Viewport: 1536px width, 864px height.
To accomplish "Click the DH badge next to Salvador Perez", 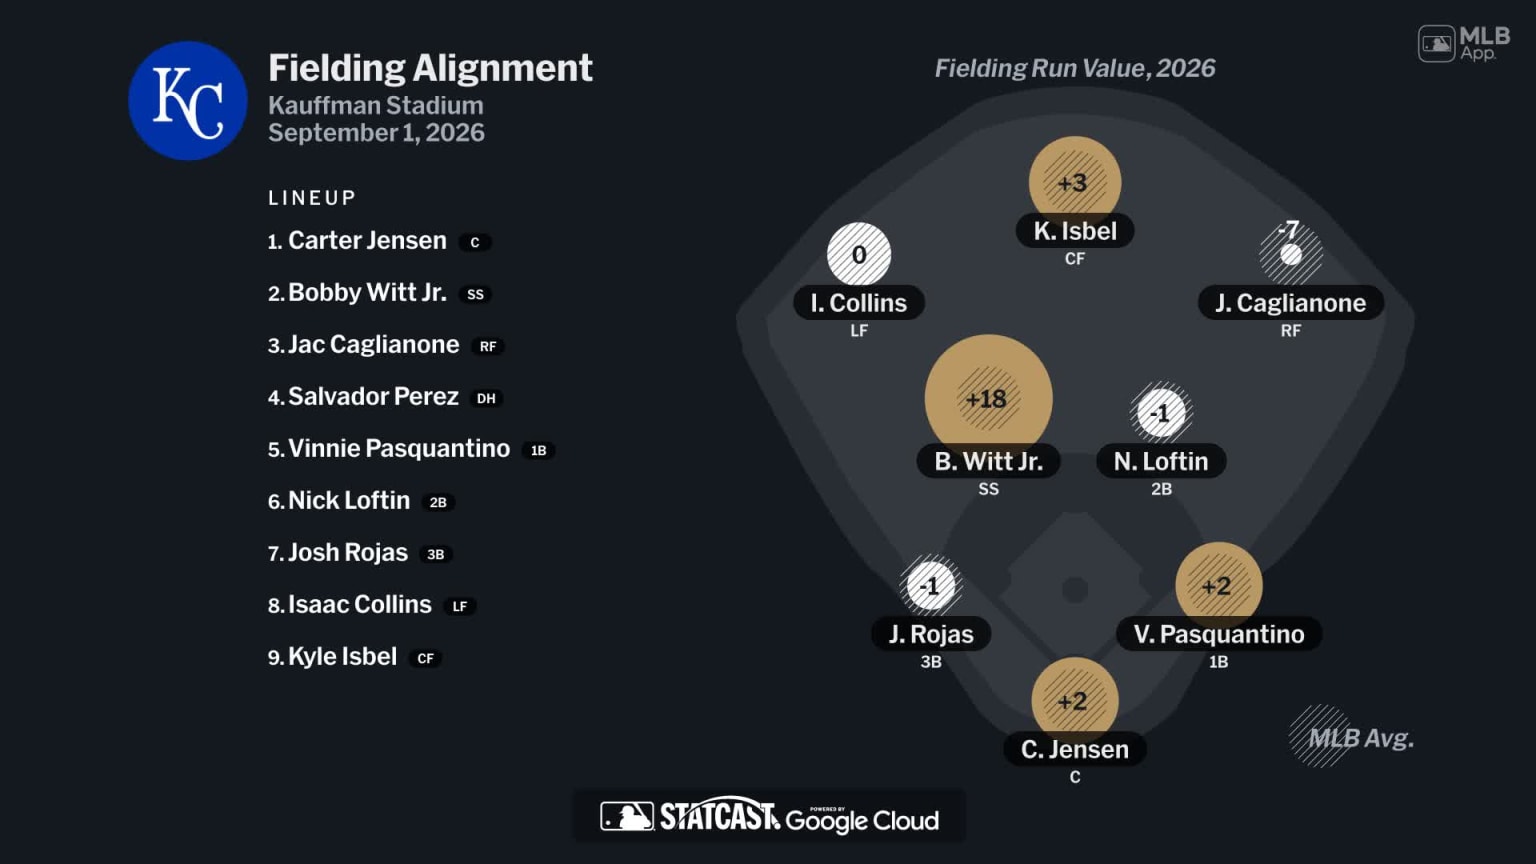I will (x=486, y=398).
